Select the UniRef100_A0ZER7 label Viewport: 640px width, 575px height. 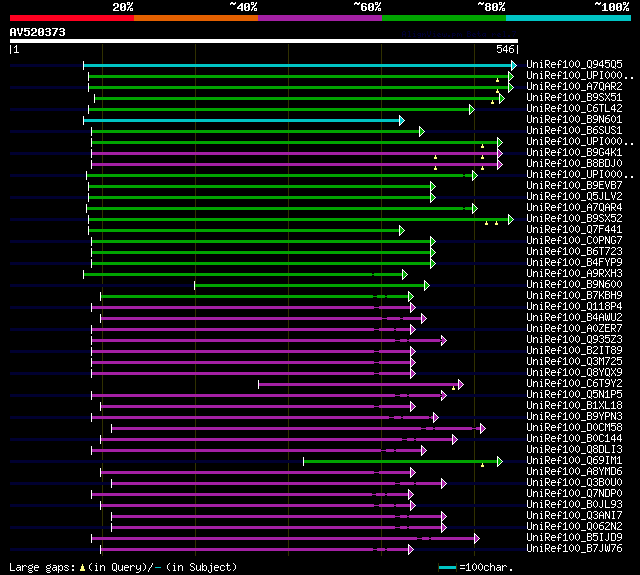pyautogui.click(x=574, y=329)
